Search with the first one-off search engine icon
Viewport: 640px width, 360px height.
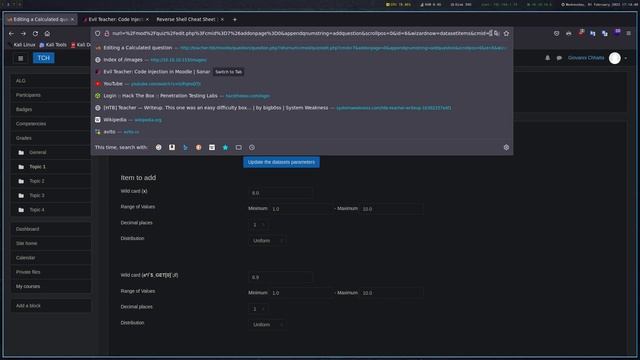[159, 147]
